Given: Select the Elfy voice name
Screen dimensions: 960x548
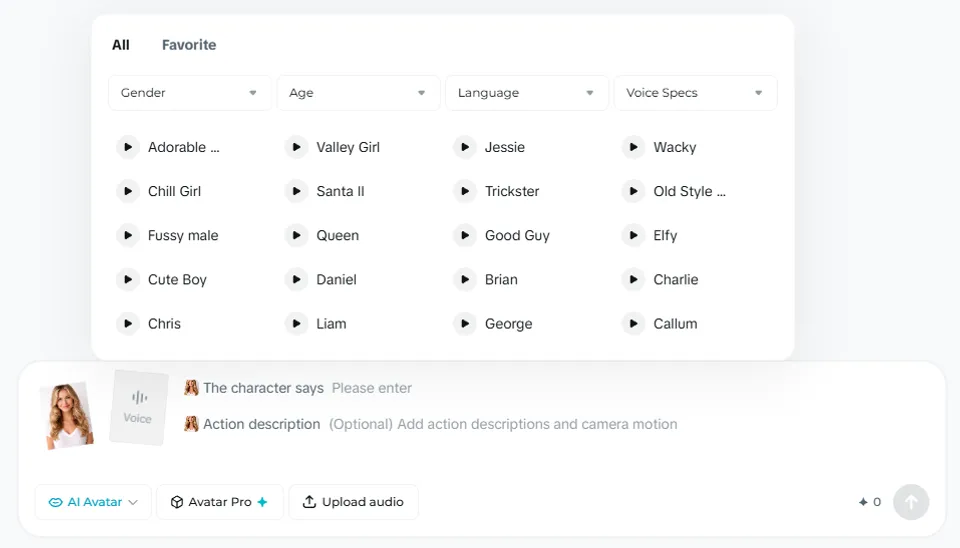Looking at the screenshot, I should pyautogui.click(x=665, y=235).
